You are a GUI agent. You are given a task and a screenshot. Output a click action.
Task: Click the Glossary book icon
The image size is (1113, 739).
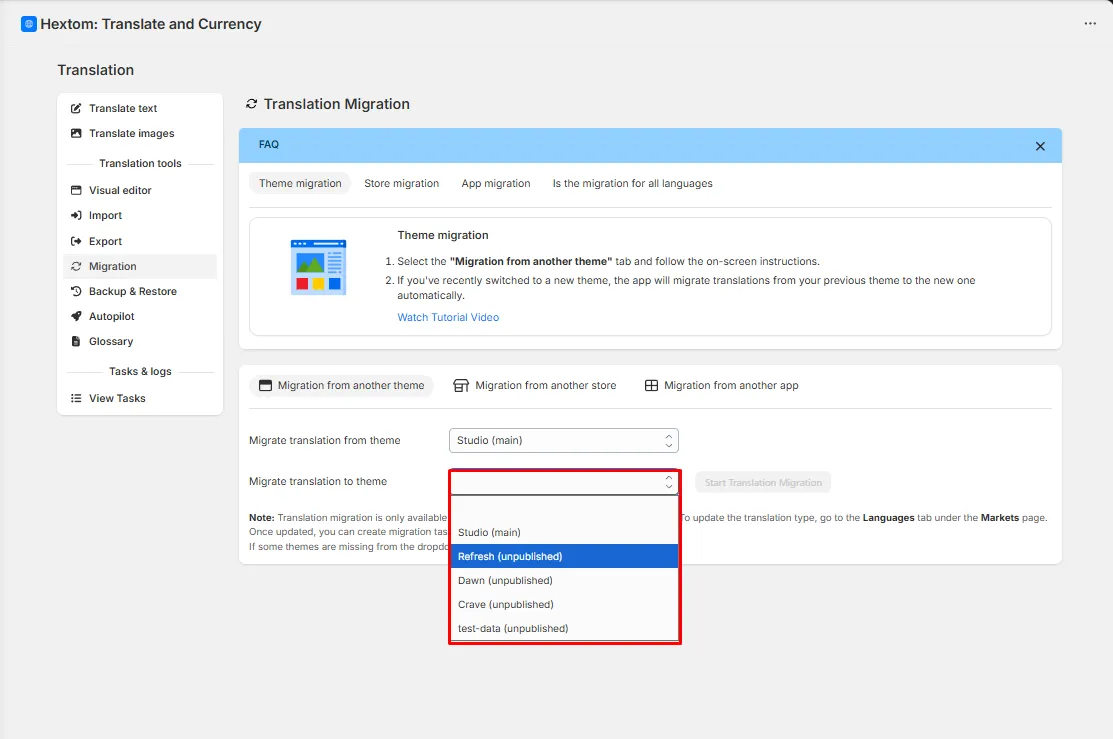coord(76,341)
